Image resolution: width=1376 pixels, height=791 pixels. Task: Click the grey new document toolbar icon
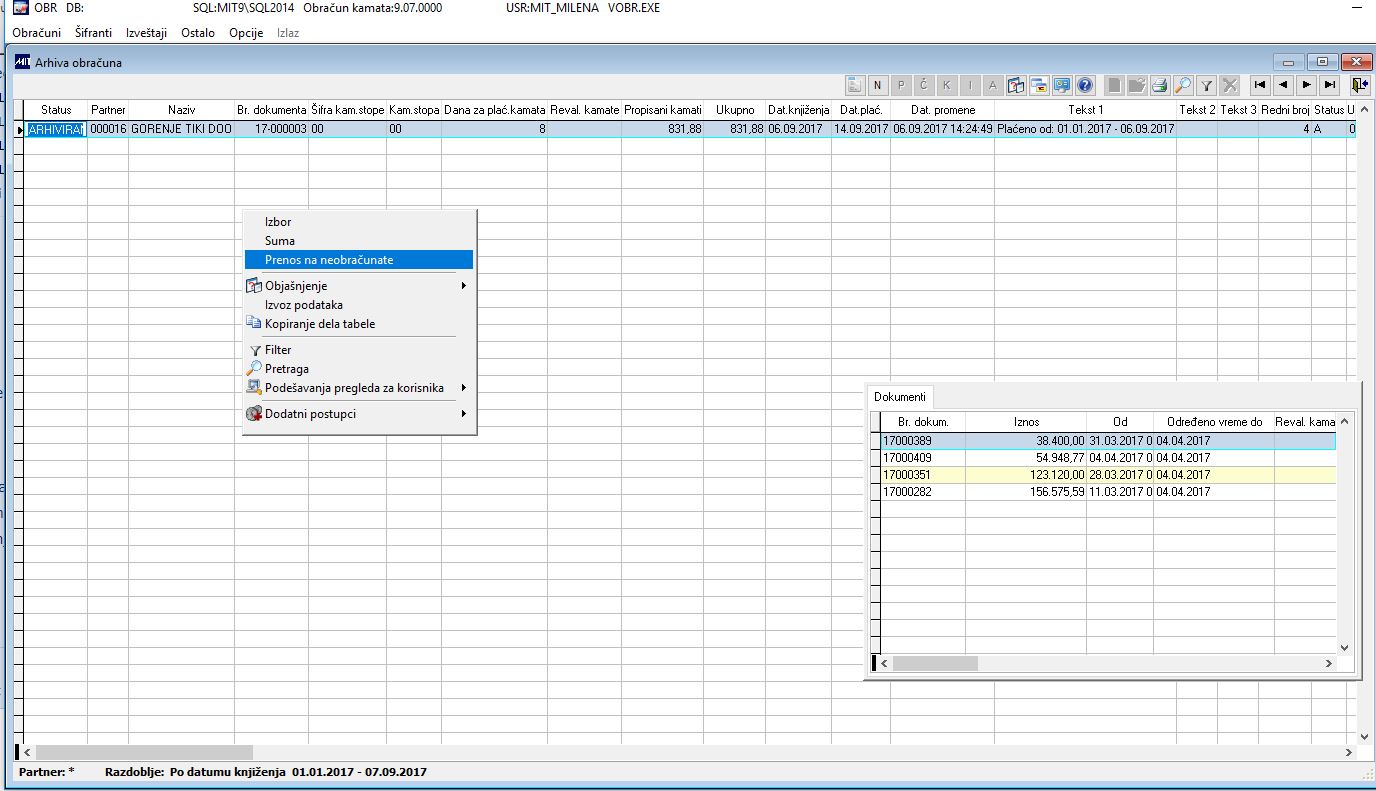point(1113,85)
